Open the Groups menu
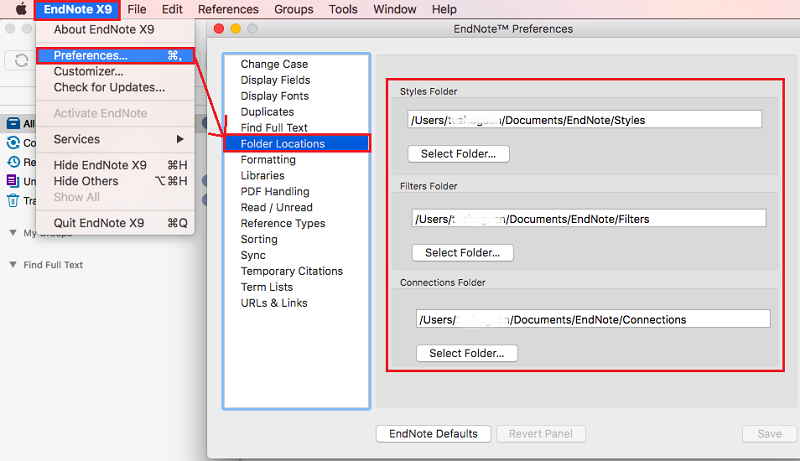This screenshot has height=461, width=800. (x=293, y=10)
